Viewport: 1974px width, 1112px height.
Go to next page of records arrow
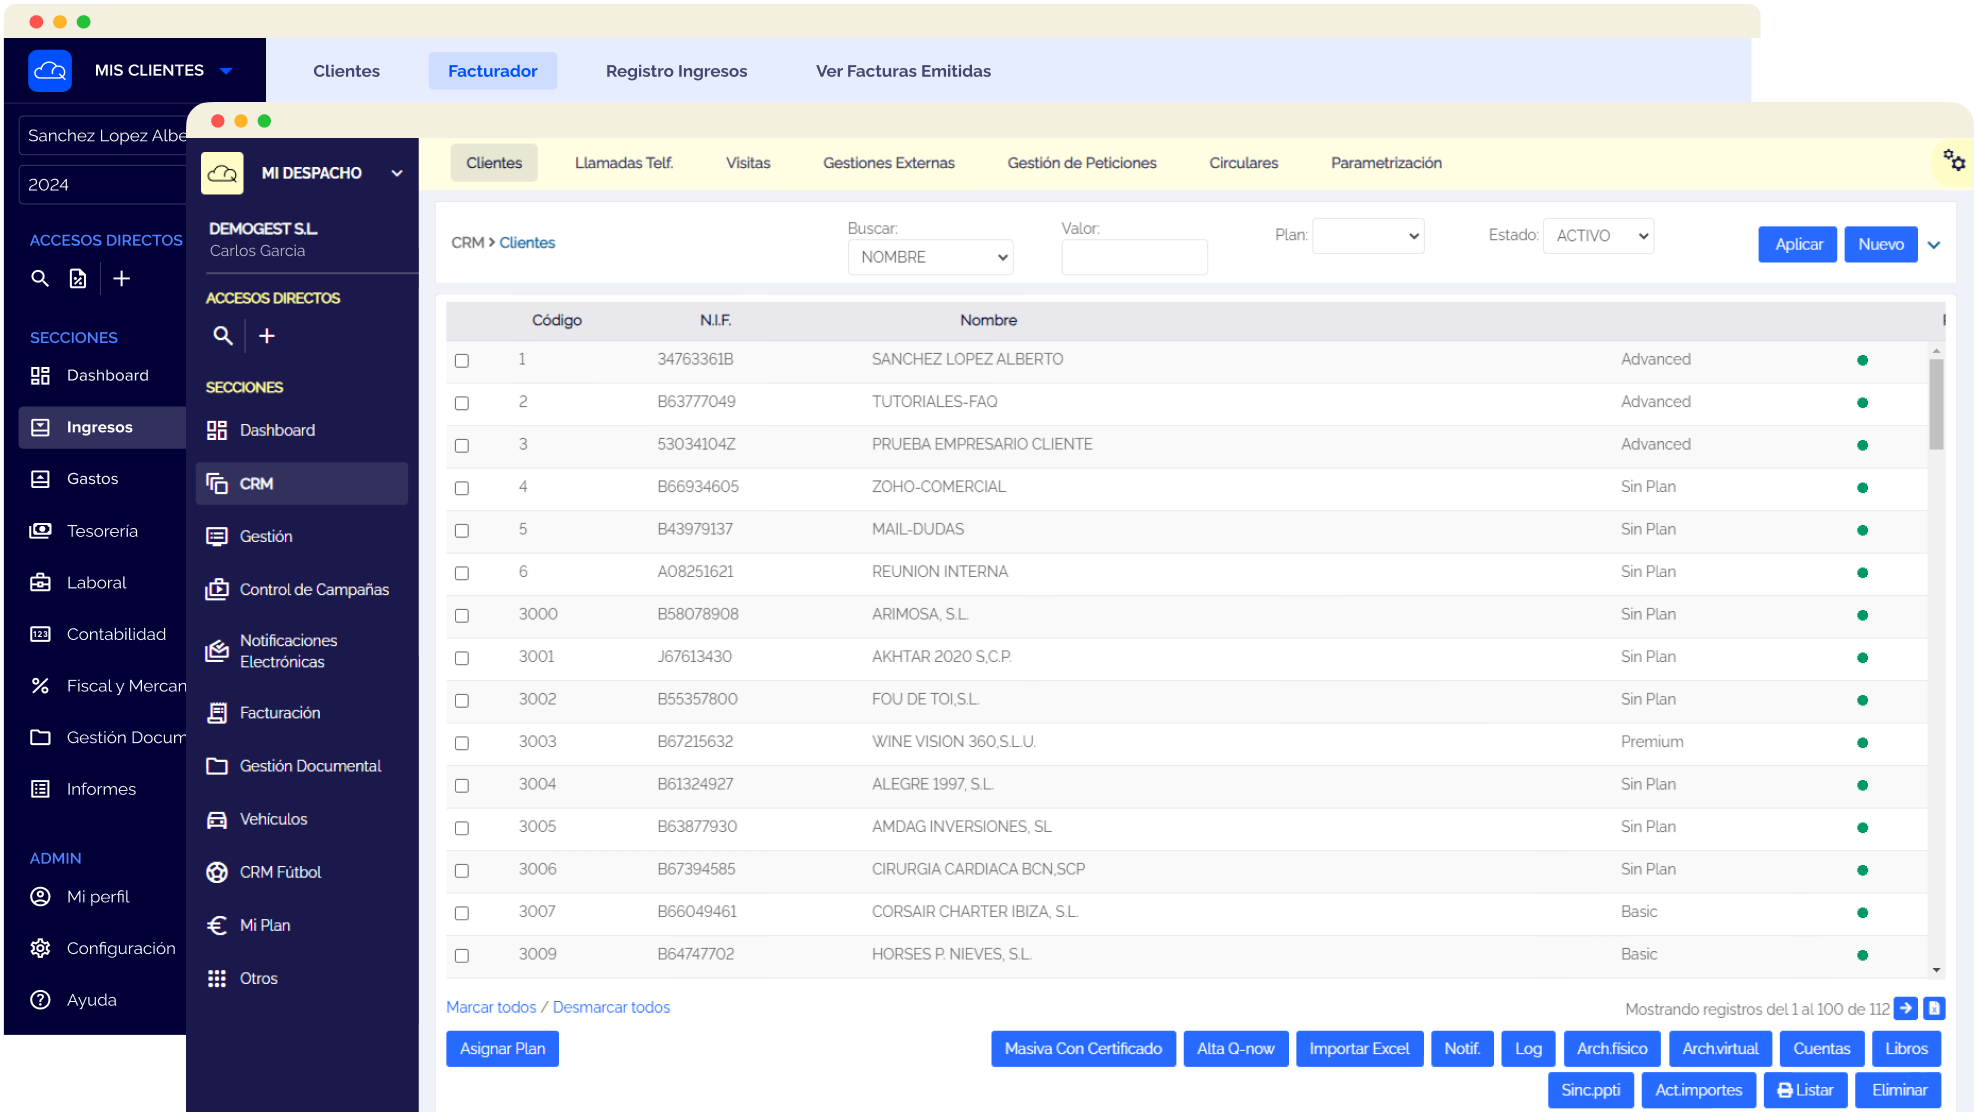click(x=1906, y=1008)
